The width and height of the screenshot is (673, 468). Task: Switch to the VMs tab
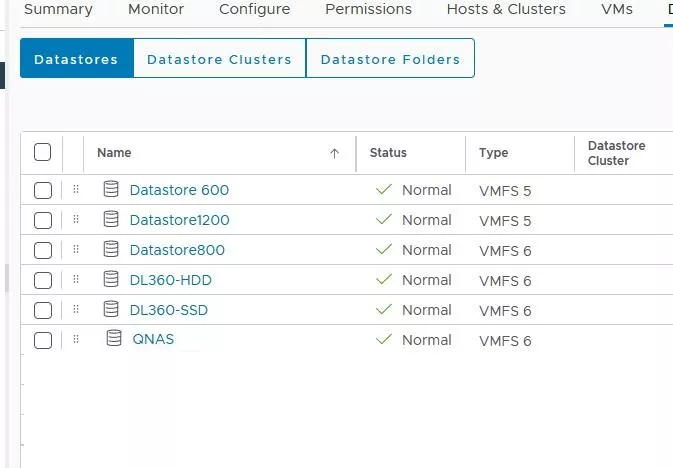click(617, 9)
